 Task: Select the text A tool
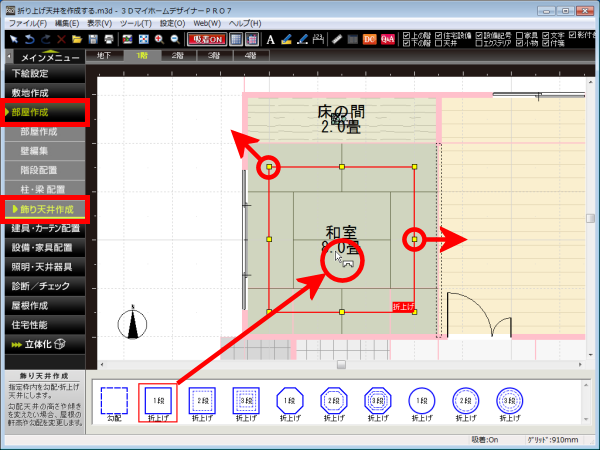pos(270,39)
